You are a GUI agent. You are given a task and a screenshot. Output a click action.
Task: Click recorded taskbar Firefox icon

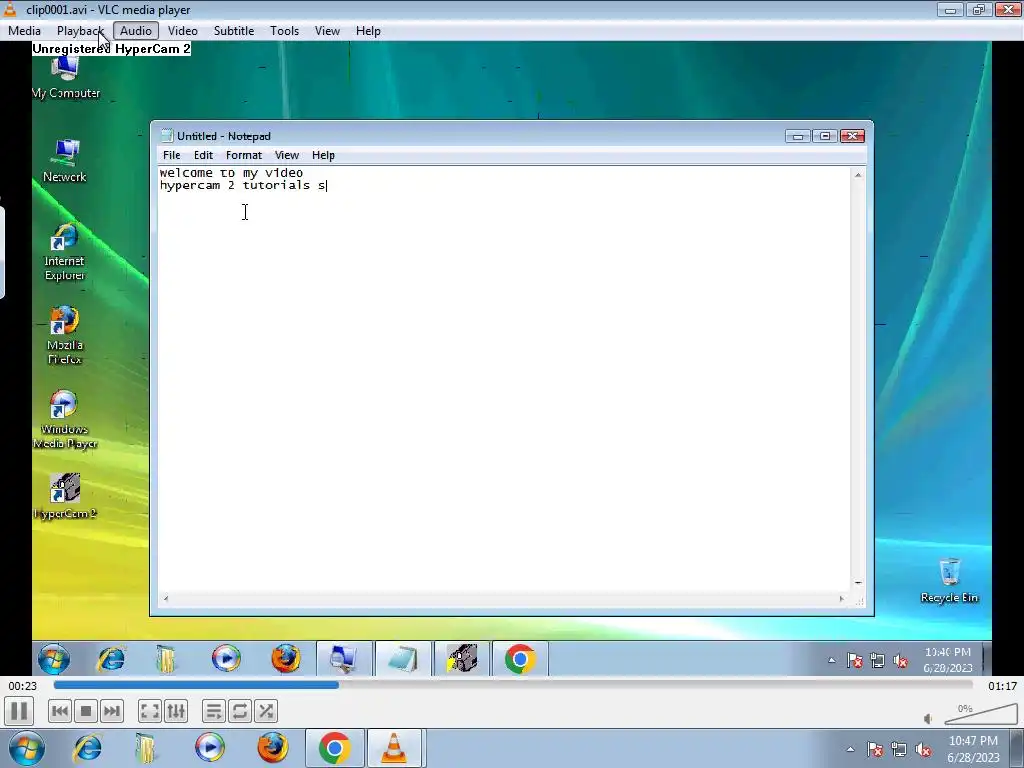(285, 658)
